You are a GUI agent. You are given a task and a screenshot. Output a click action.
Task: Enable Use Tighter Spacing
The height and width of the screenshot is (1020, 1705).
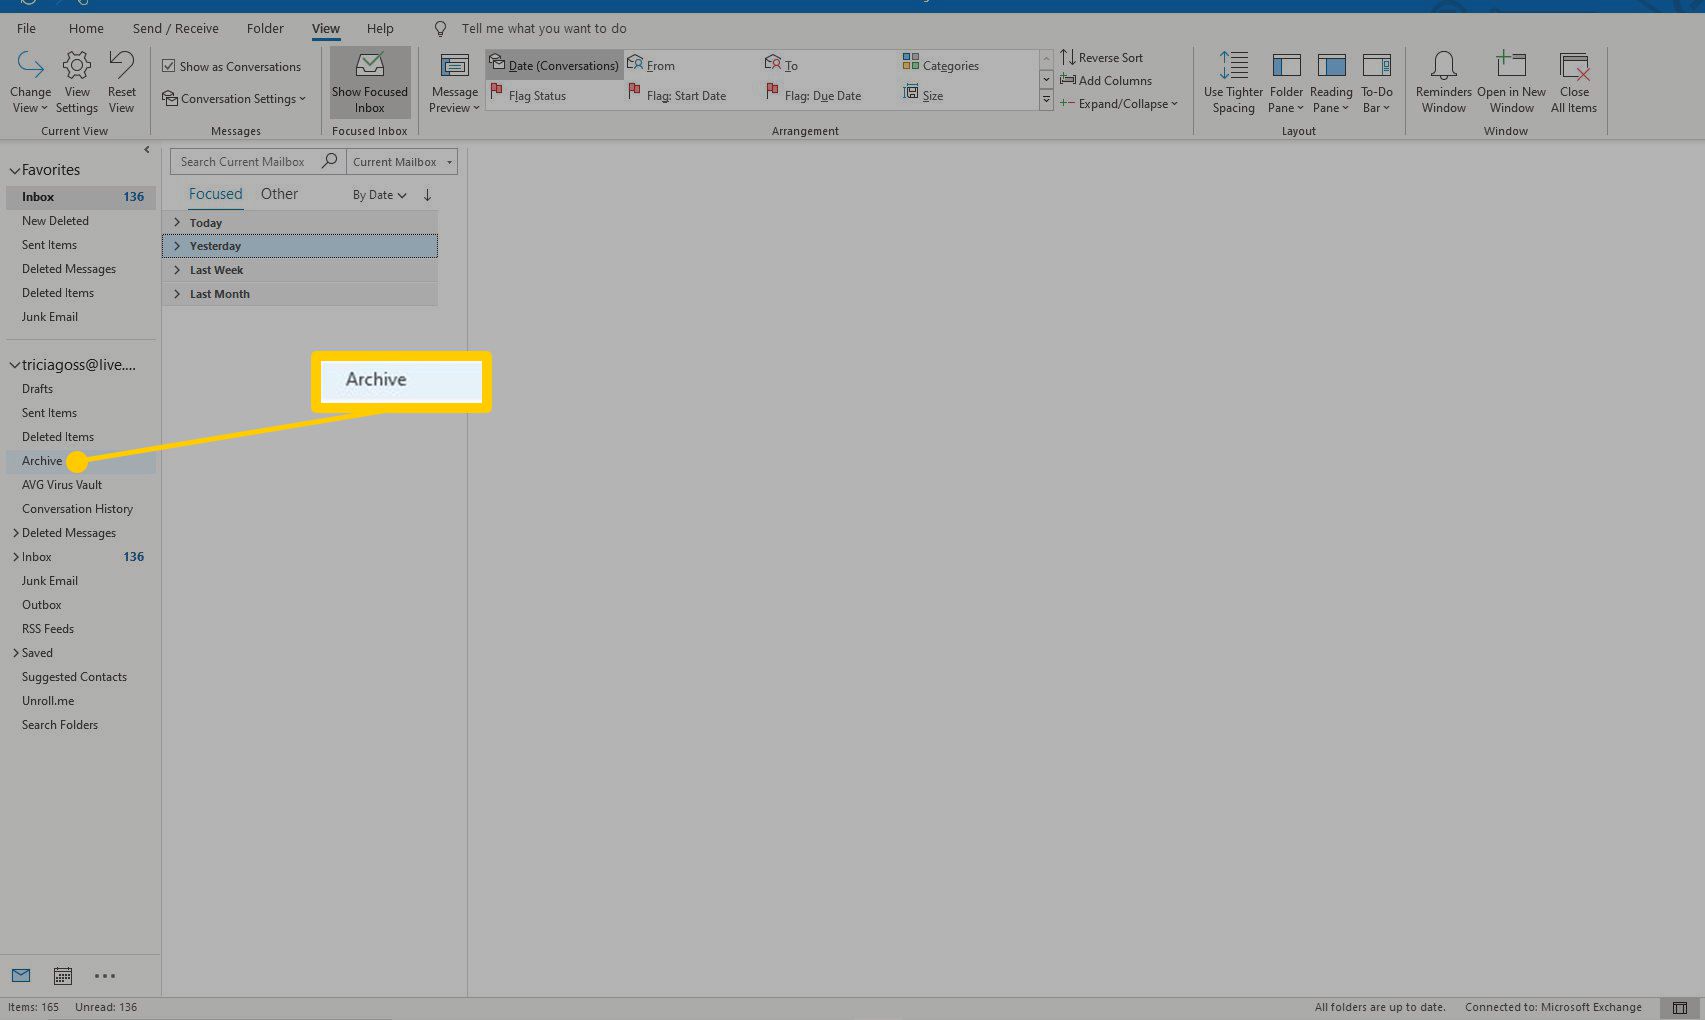coord(1233,82)
